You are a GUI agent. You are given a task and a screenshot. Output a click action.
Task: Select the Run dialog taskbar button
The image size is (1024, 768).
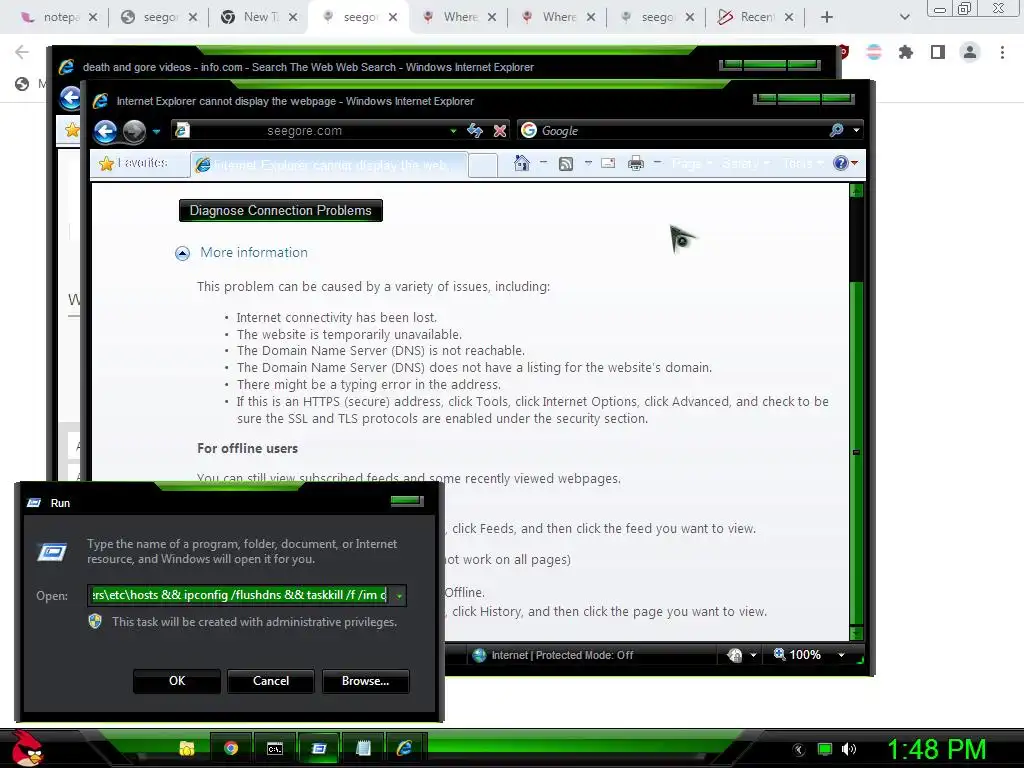(319, 748)
